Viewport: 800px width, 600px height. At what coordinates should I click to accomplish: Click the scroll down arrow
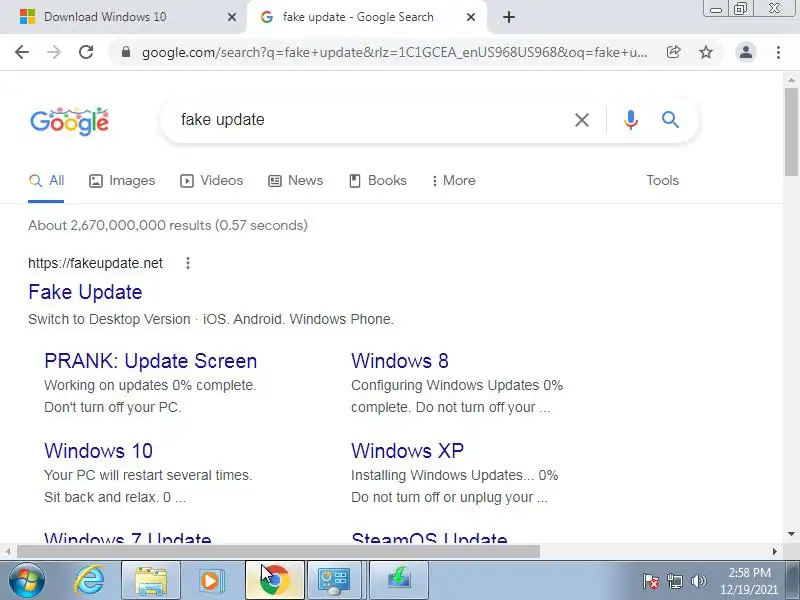(x=791, y=534)
